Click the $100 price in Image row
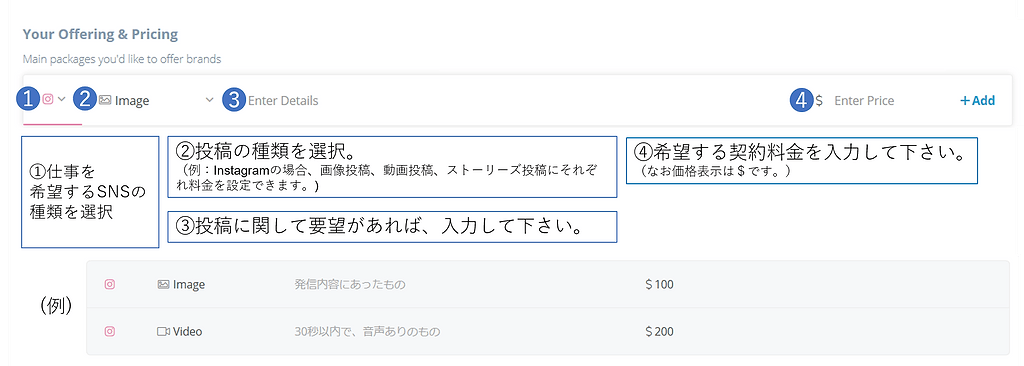Screen dimensions: 1024x366 point(659,285)
